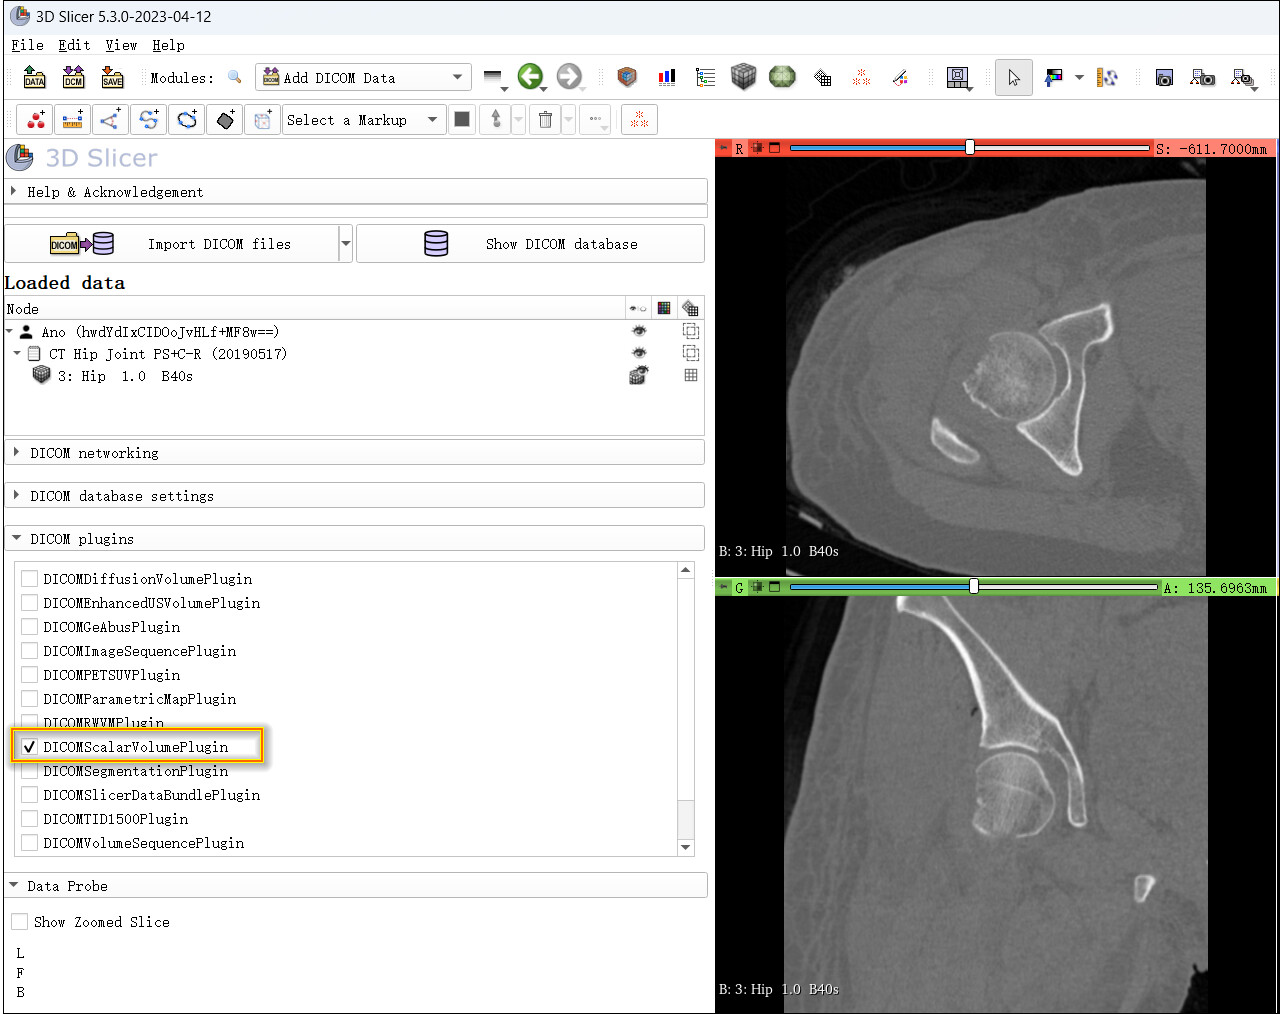Viewport: 1280px width, 1014px height.
Task: Click Import DICOM files button
Action: pos(171,243)
